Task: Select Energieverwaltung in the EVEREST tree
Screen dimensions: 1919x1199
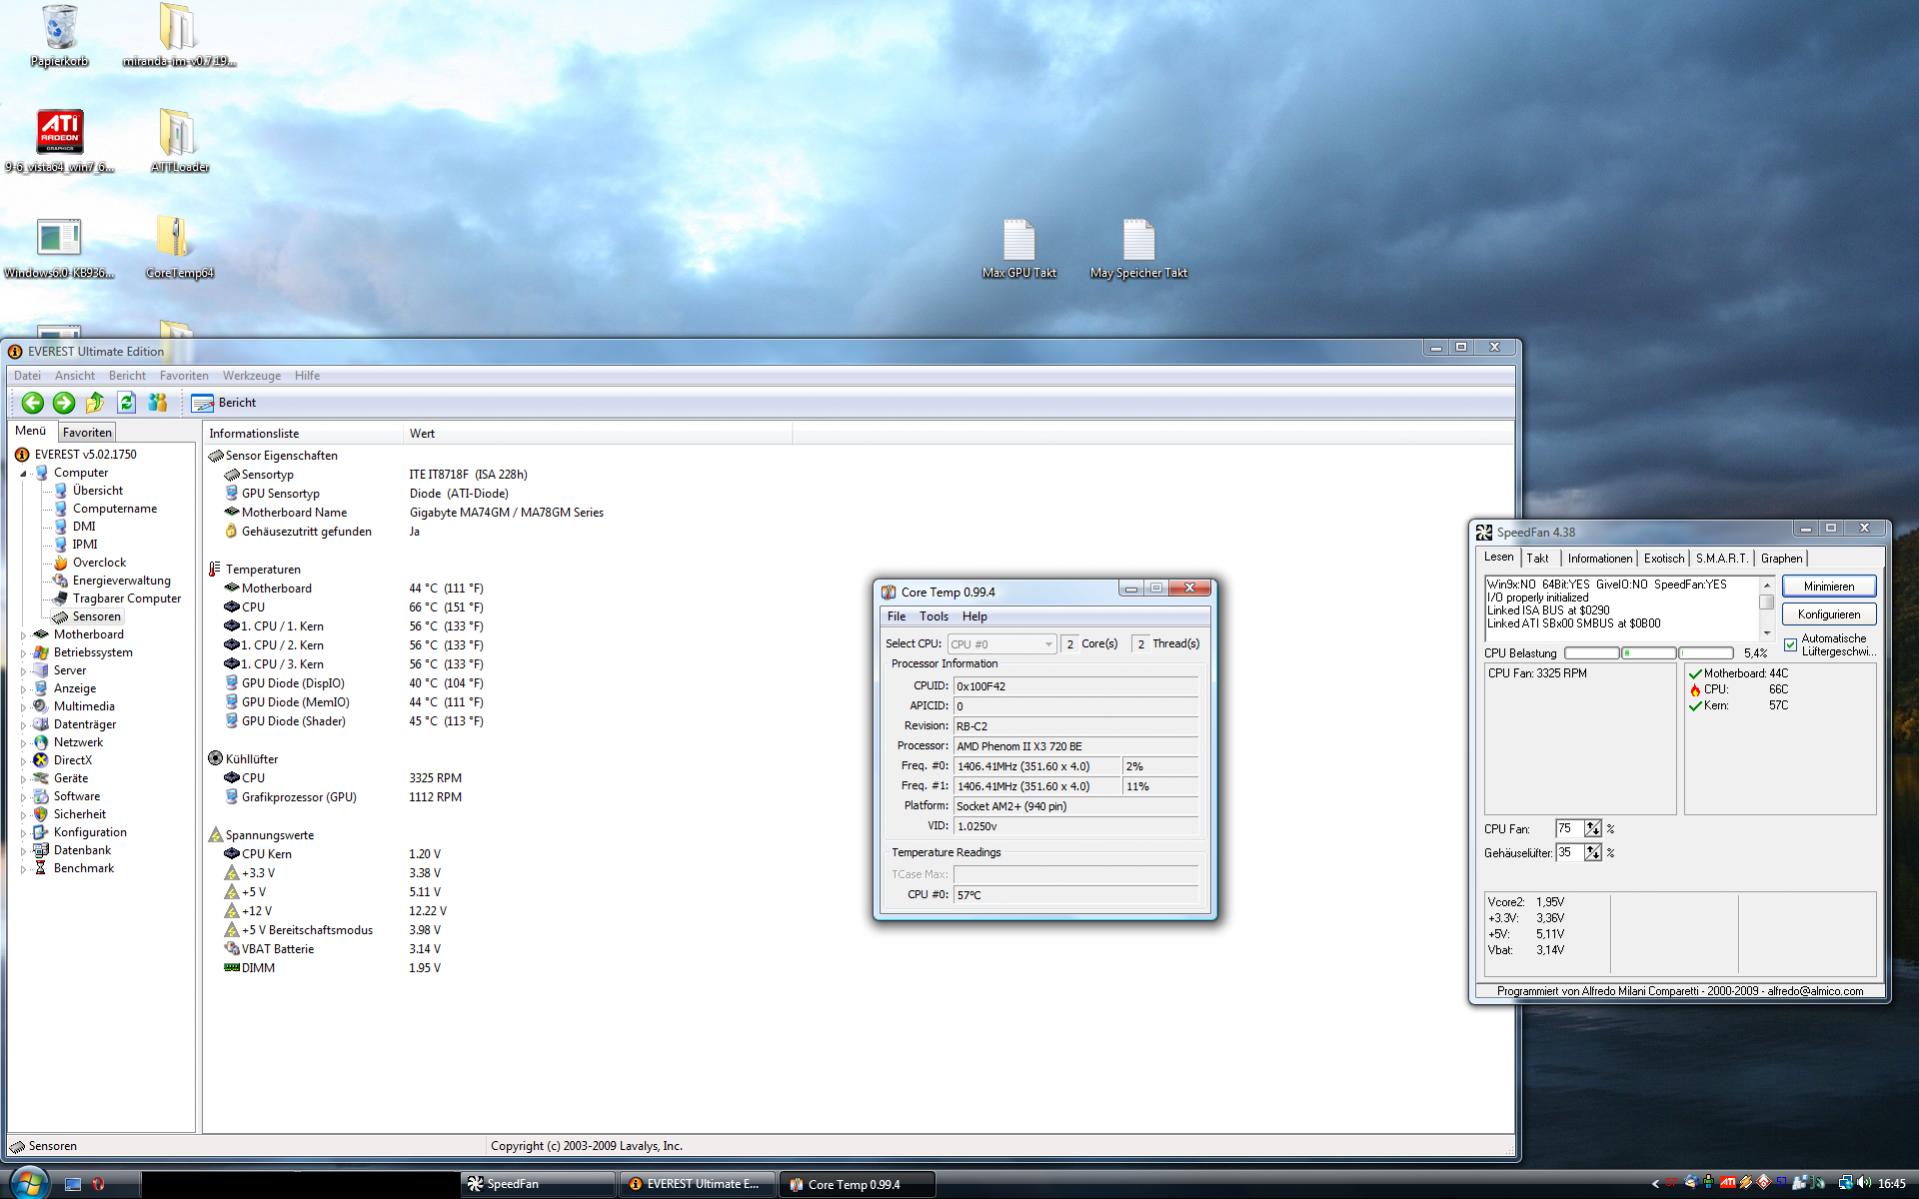Action: pos(121,580)
